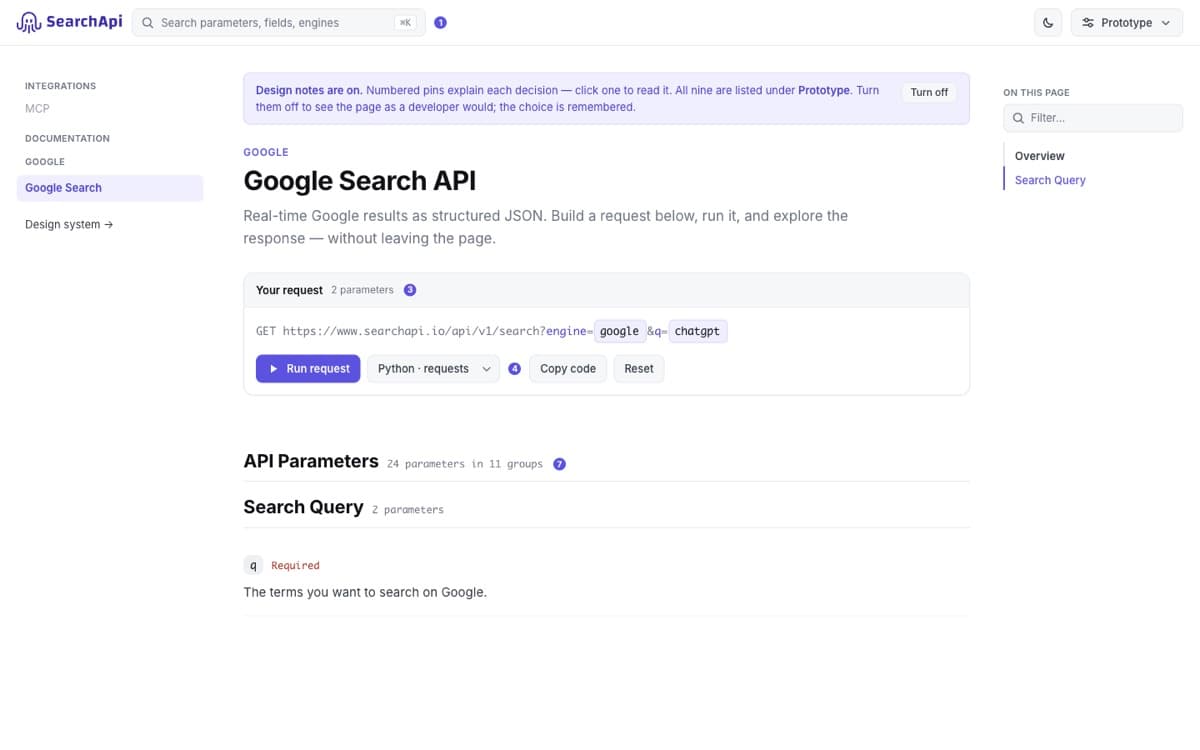1200x750 pixels.
Task: Open the Python · requests language dropdown
Action: point(434,369)
